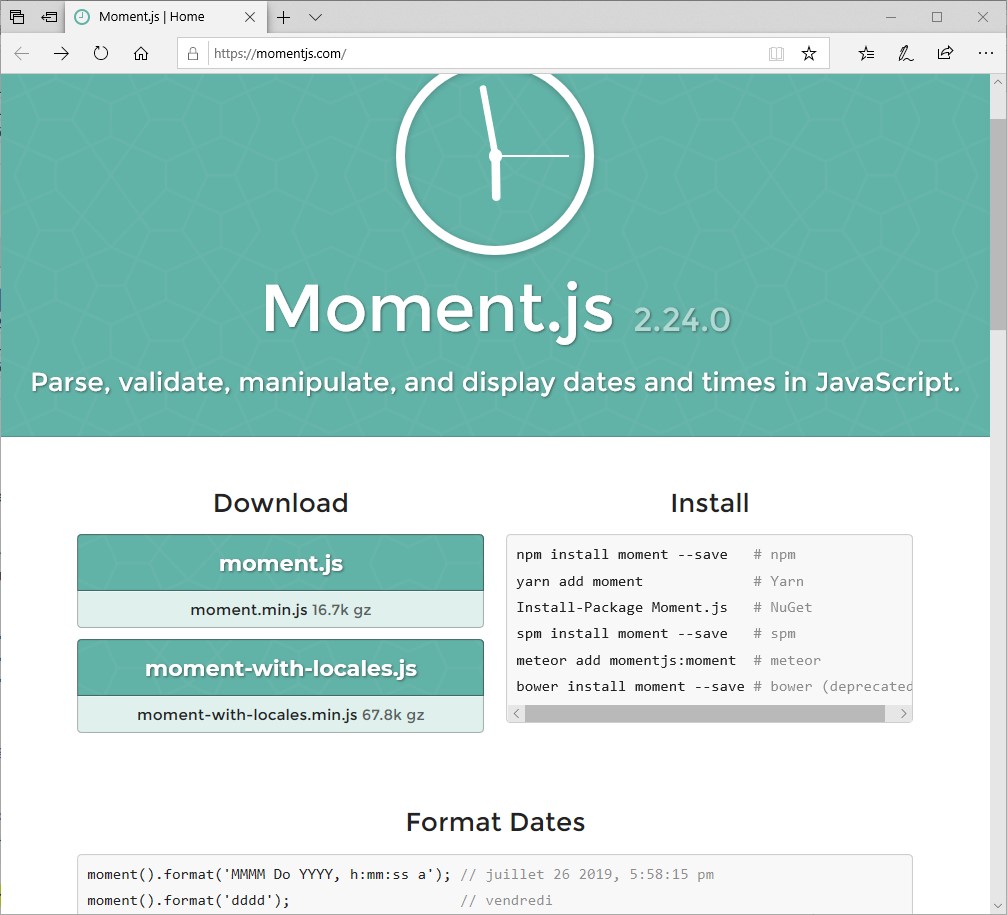Screen dimensions: 1007x915
Task: Click the npm install moment line
Action: 656,555
